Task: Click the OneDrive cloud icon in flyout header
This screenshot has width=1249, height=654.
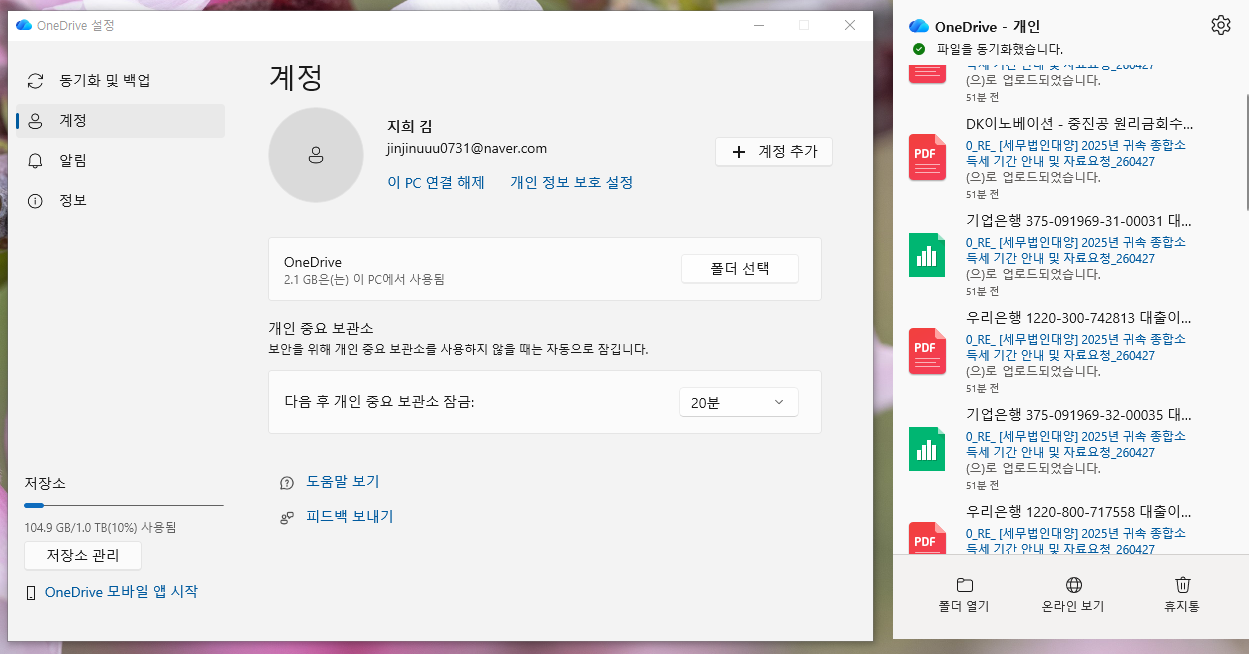Action: coord(918,26)
